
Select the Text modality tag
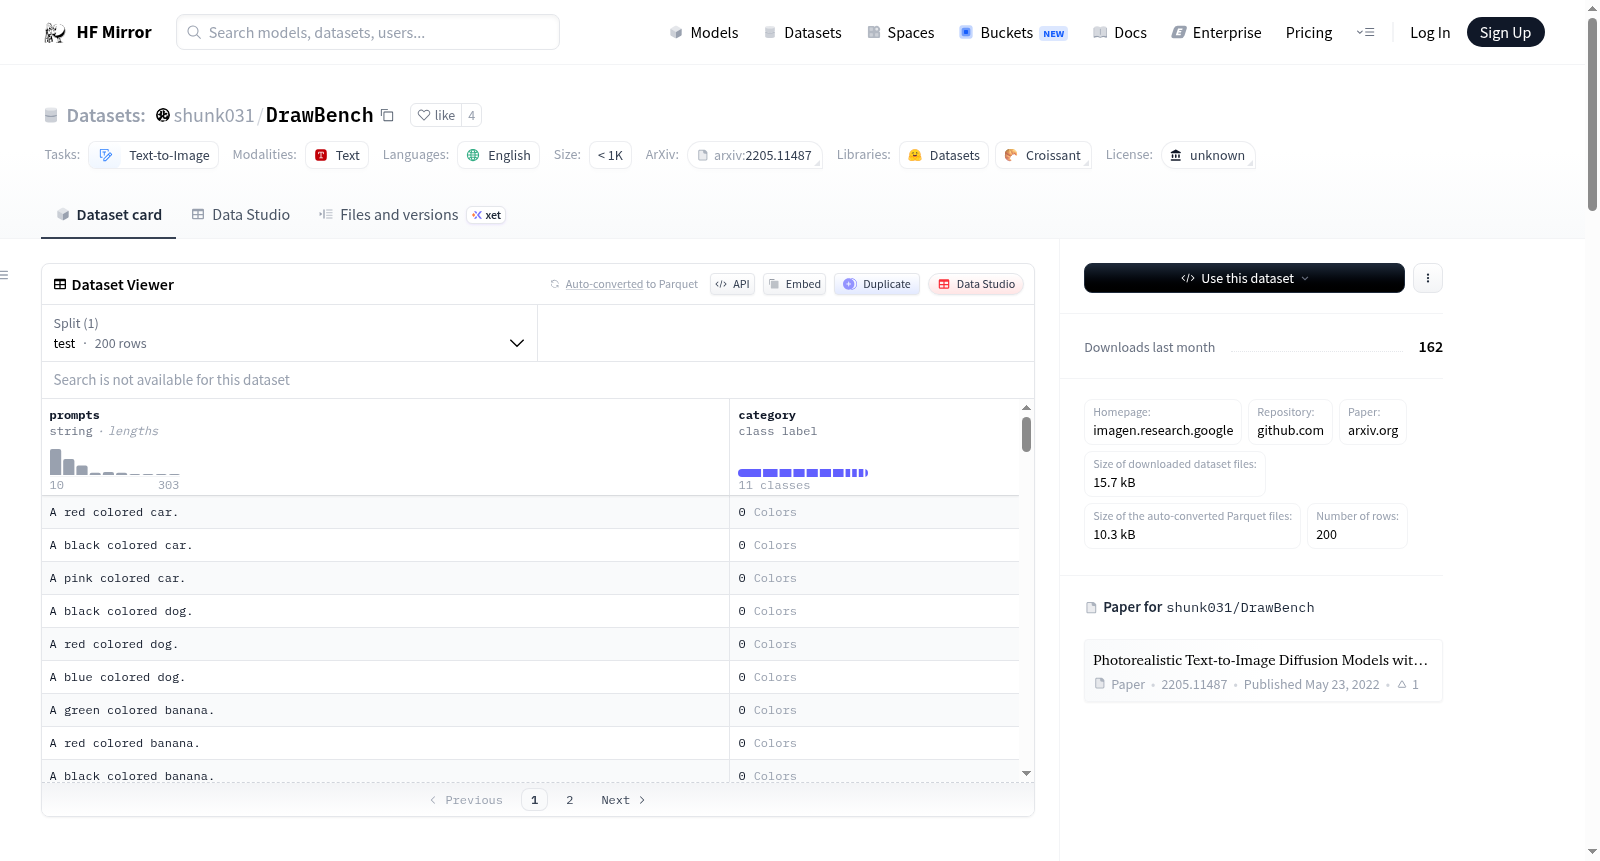click(337, 155)
